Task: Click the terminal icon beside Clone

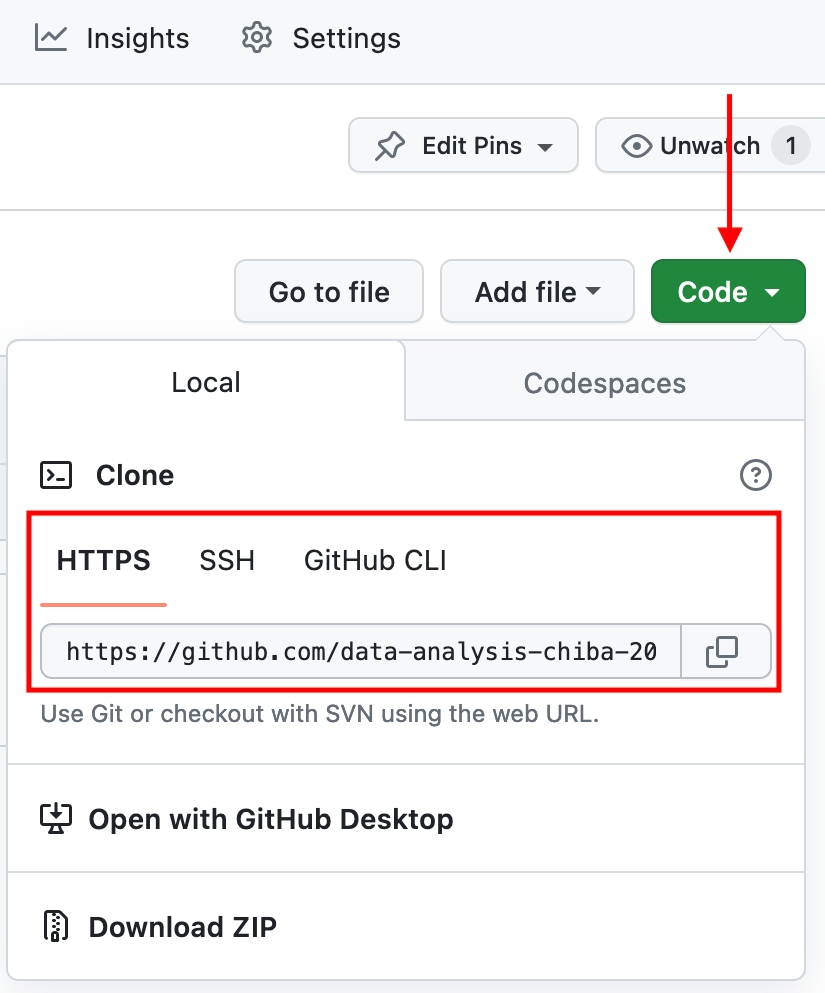Action: [56, 475]
